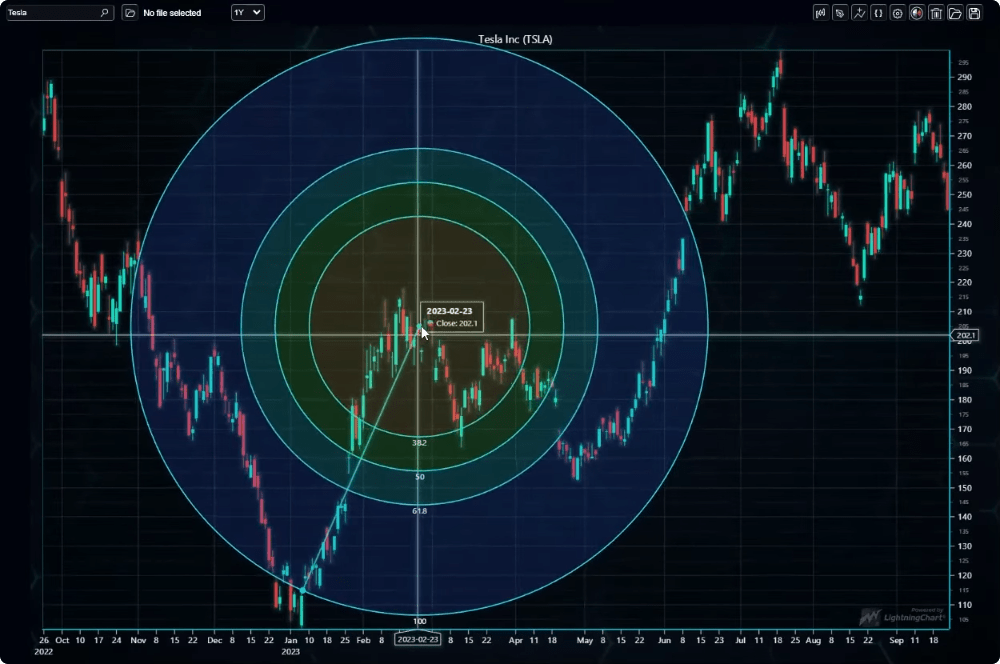The height and width of the screenshot is (664, 1000).
Task: Open the curly braces code icon
Action: click(878, 13)
